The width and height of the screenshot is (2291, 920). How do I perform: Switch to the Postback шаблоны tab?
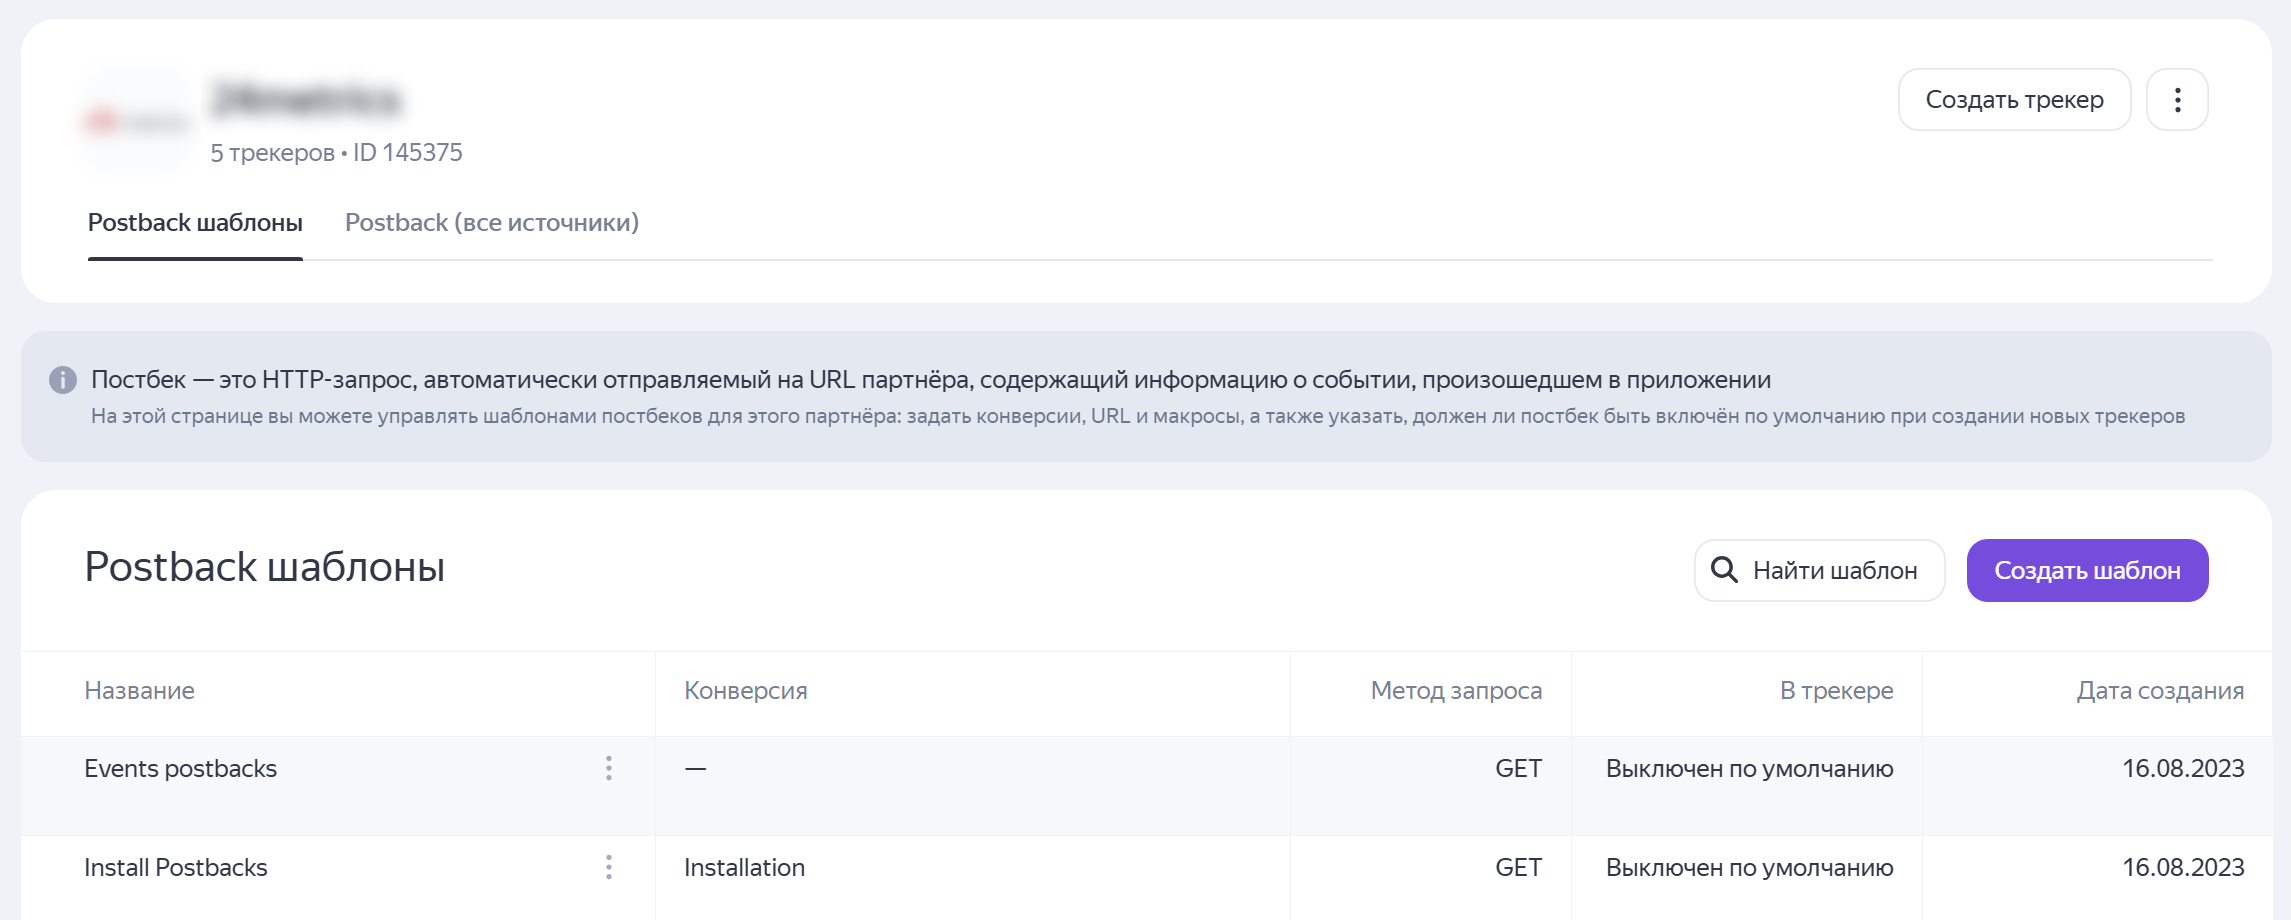click(x=195, y=223)
